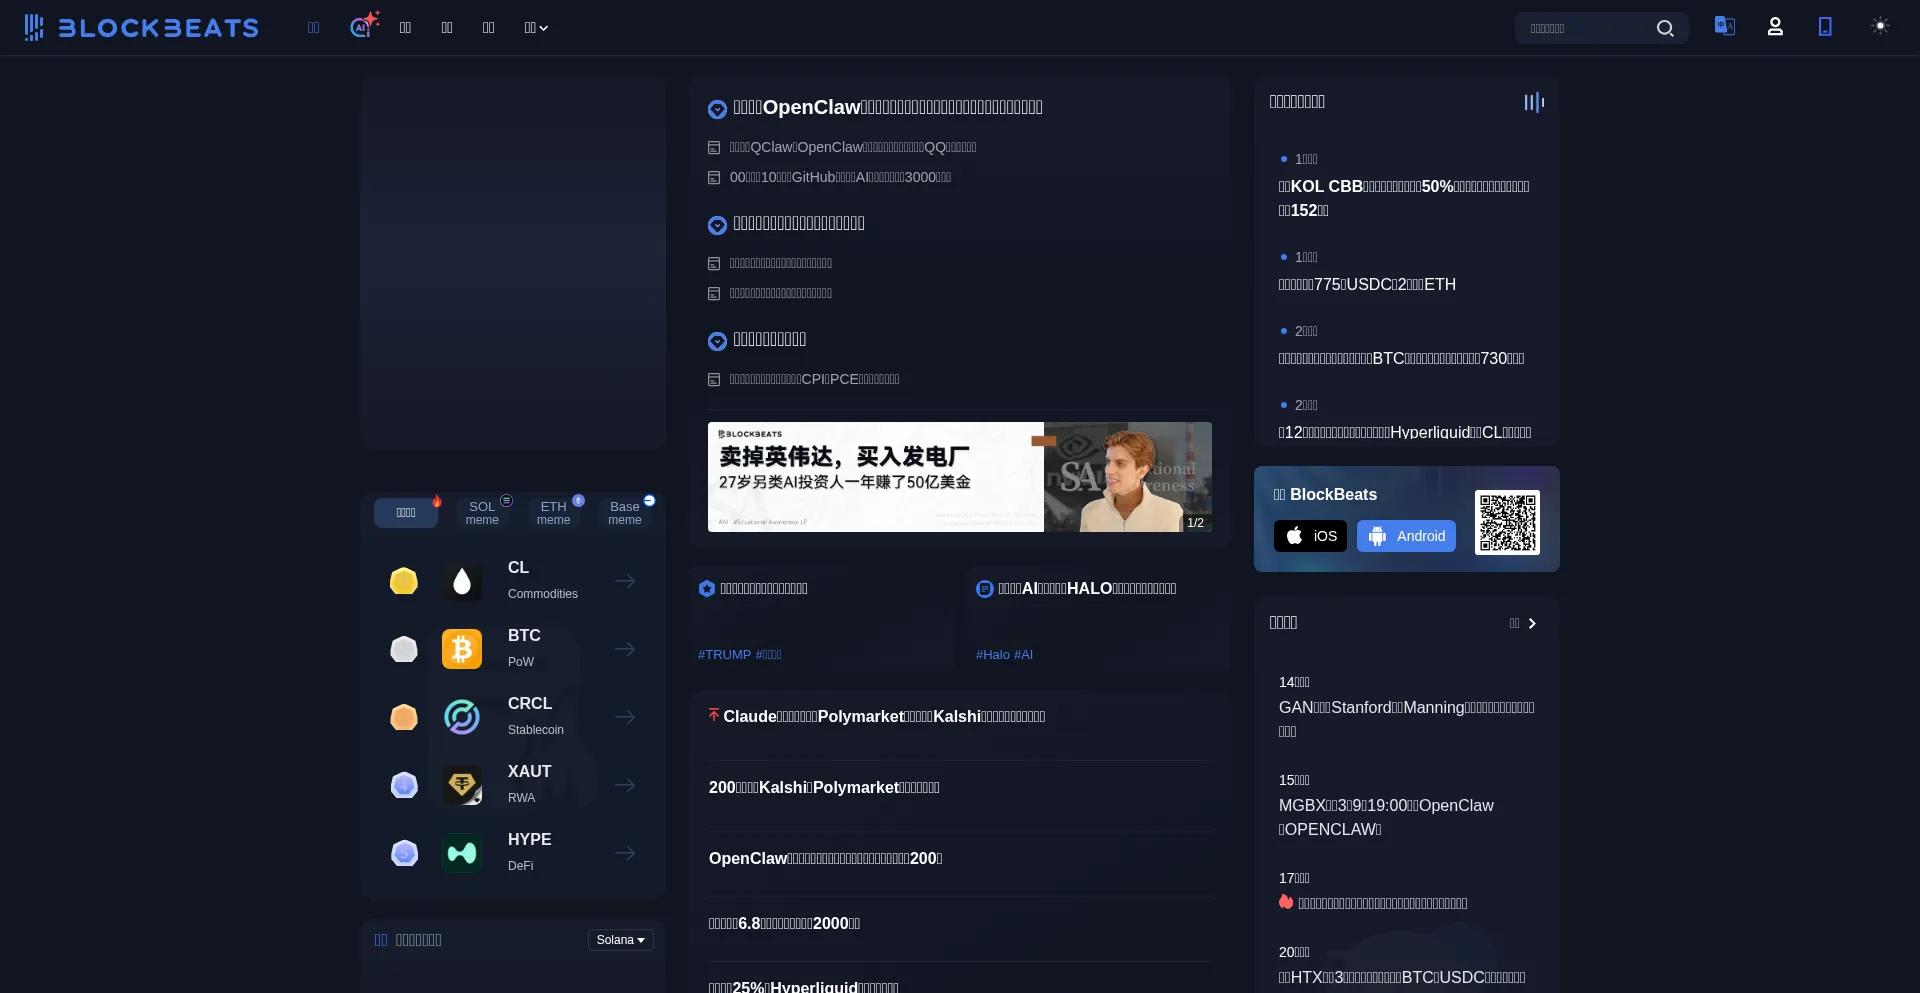Select the first tab with fire badge
The width and height of the screenshot is (1920, 993).
[406, 513]
